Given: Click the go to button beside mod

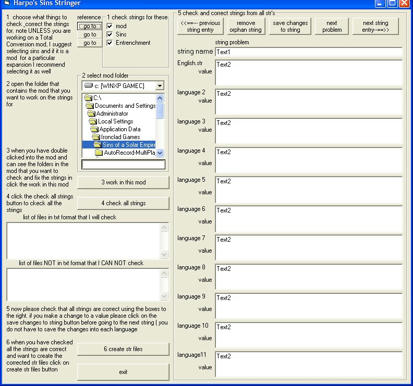Looking at the screenshot, I should tap(90, 26).
